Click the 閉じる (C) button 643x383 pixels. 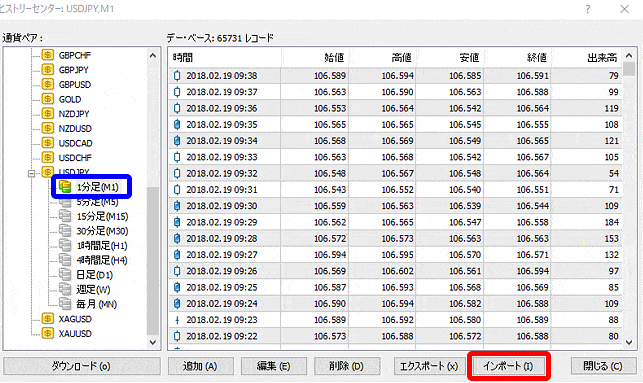point(603,366)
